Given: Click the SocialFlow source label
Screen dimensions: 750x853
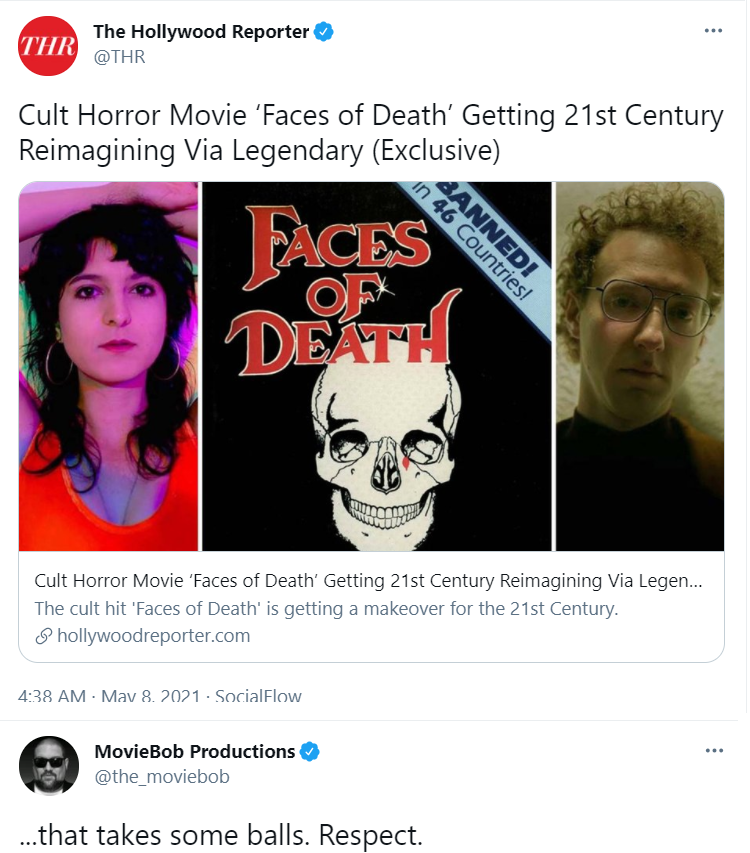Looking at the screenshot, I should pos(258,695).
